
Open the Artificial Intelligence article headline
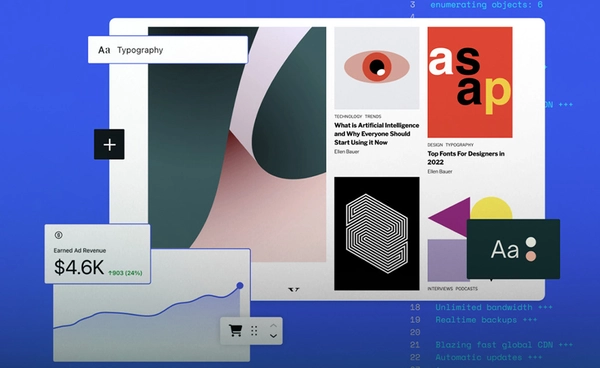377,134
